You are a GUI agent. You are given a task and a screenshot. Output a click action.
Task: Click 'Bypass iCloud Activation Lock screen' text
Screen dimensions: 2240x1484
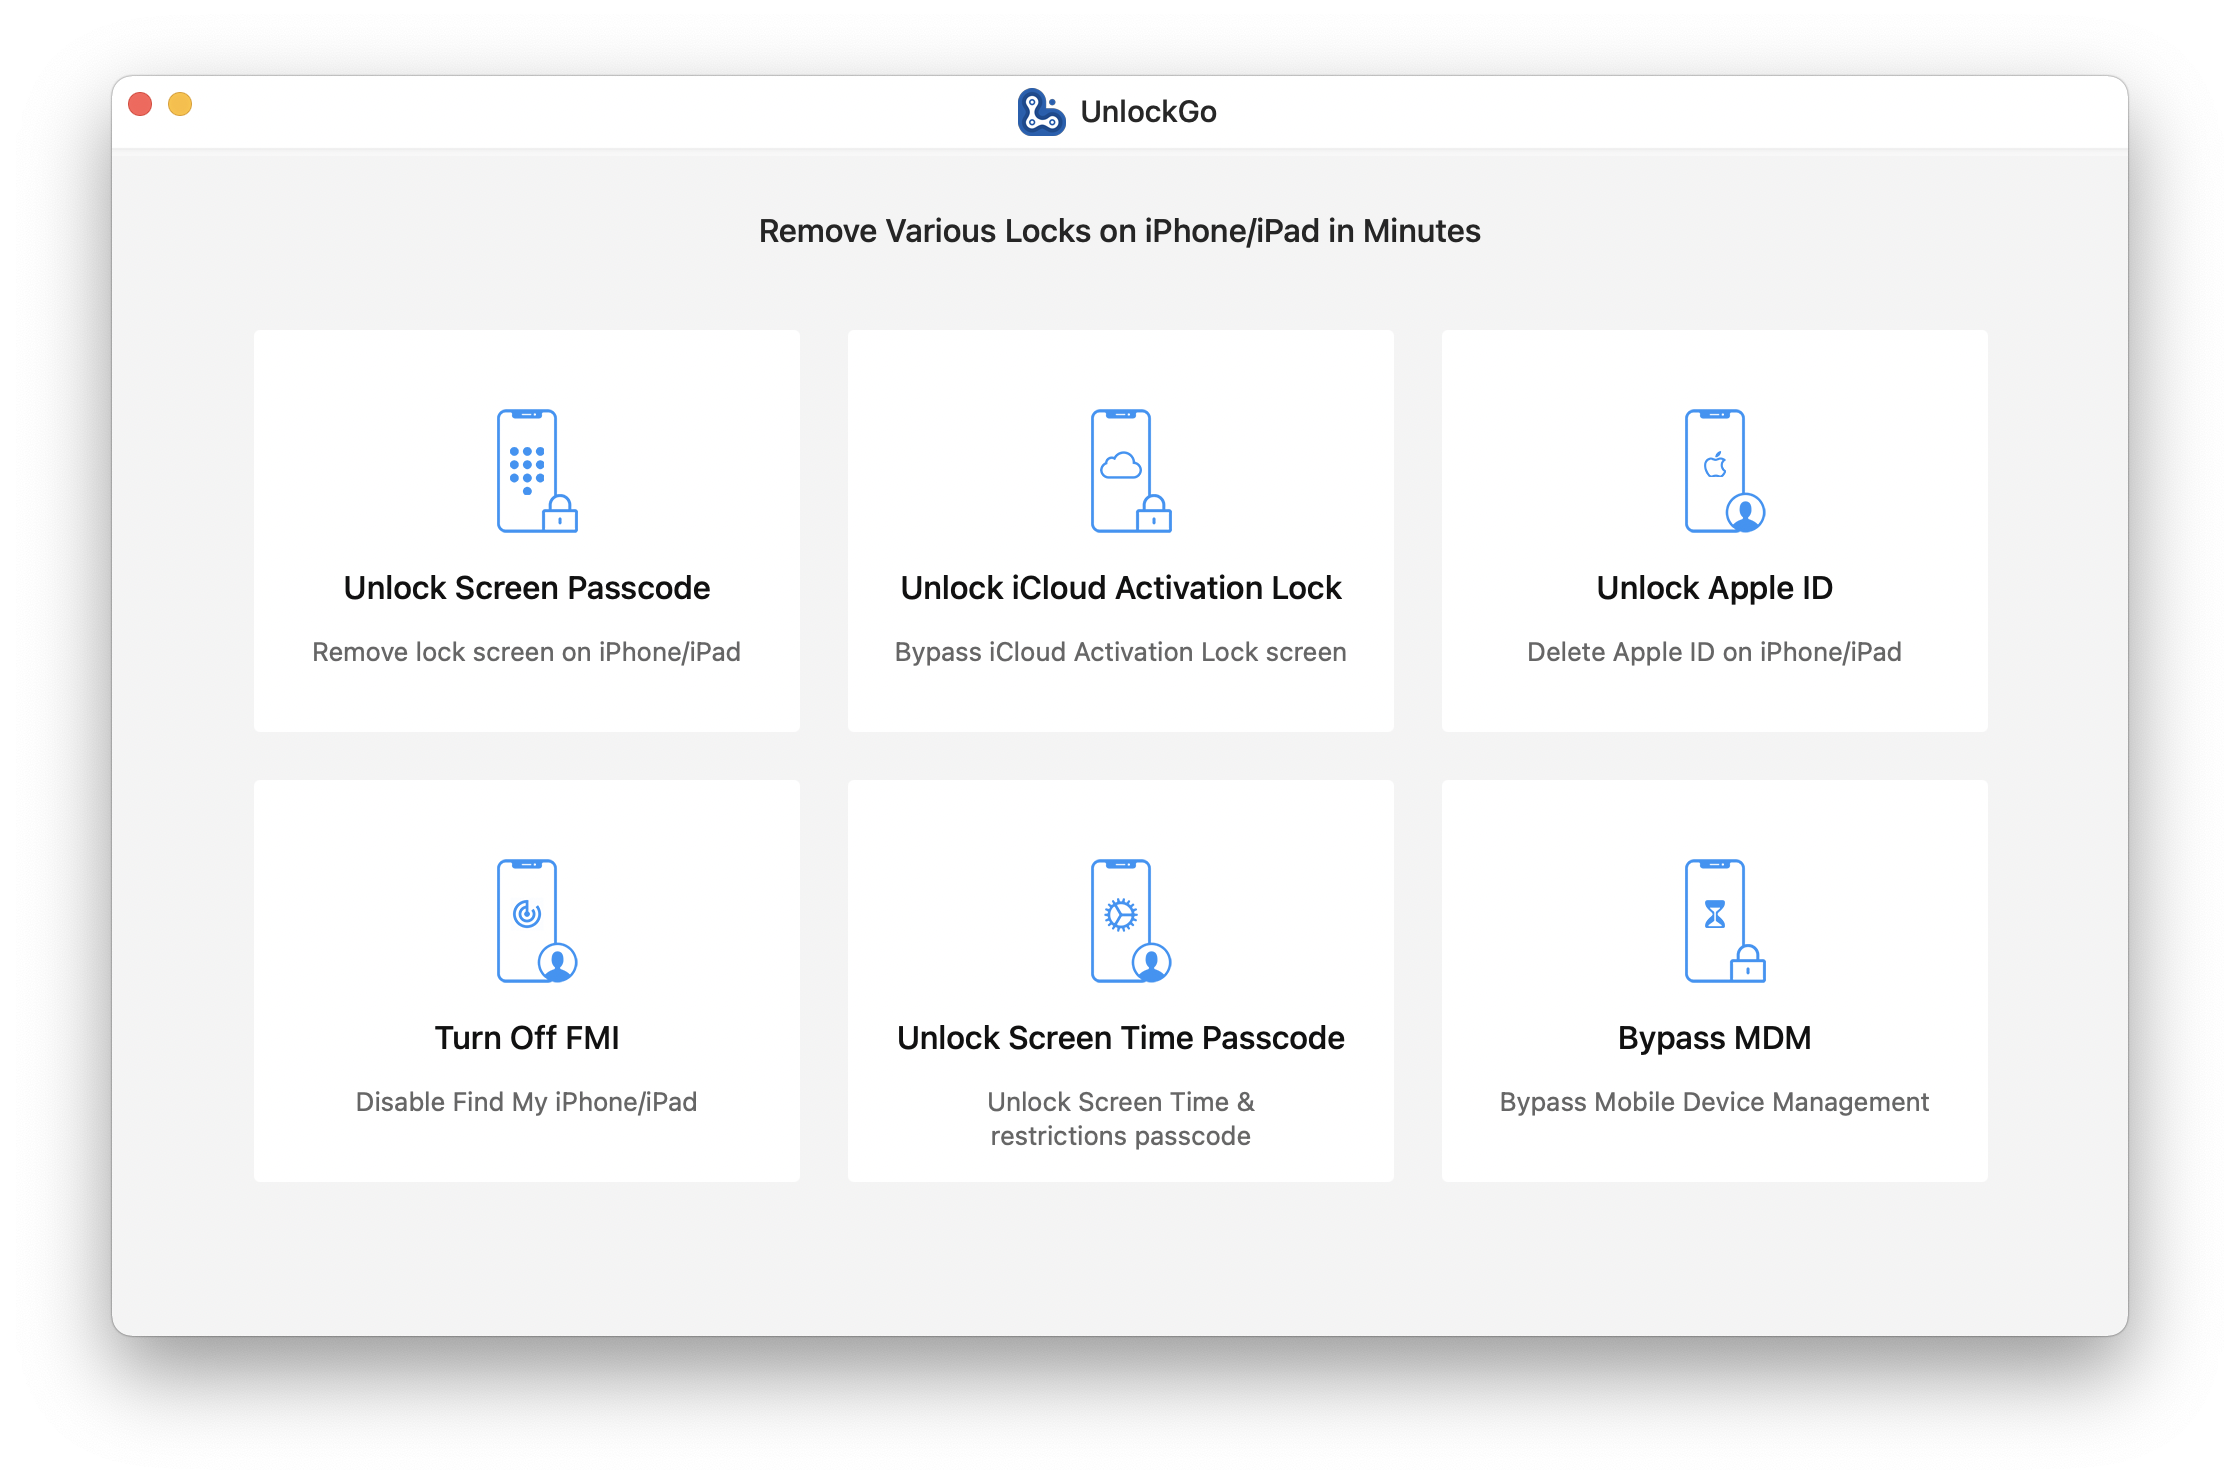pos(1121,652)
